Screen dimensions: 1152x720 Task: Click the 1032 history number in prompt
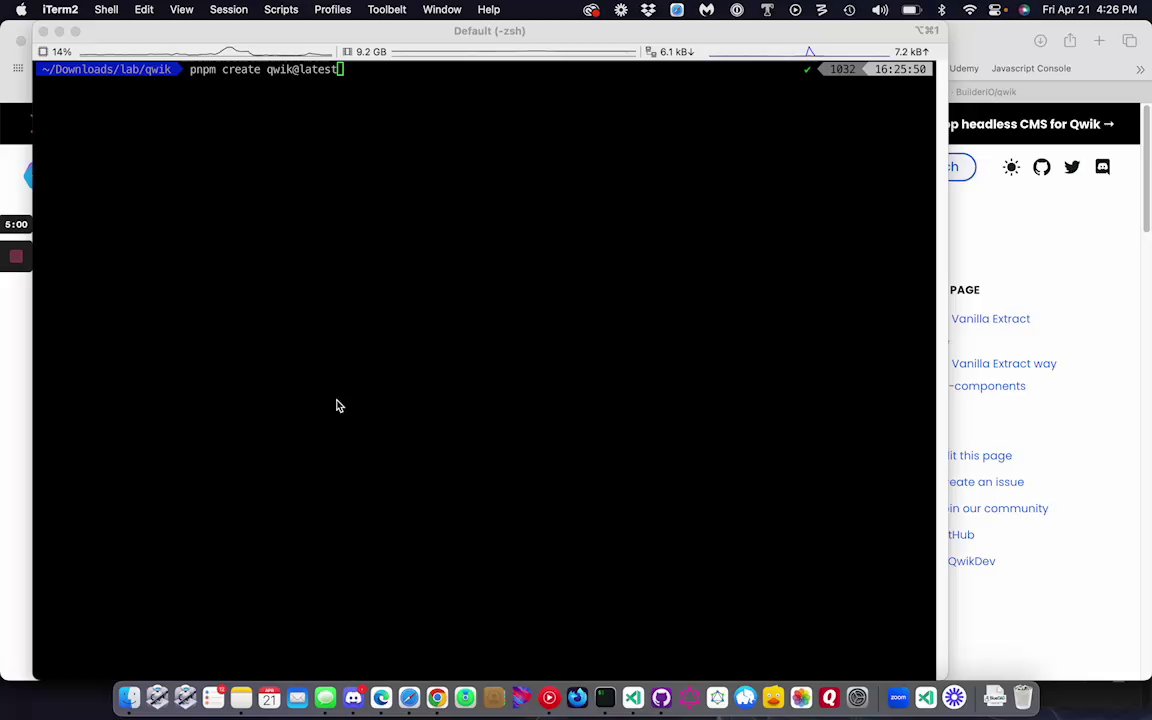pos(842,69)
